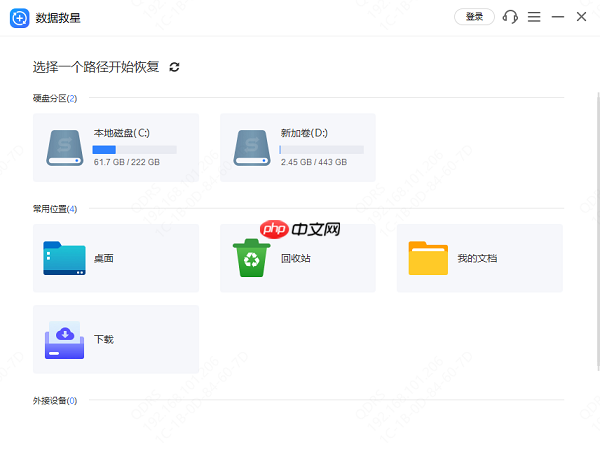This screenshot has width=600, height=459.
Task: Choose the 桌面 desktop folder icon
Action: click(66, 258)
